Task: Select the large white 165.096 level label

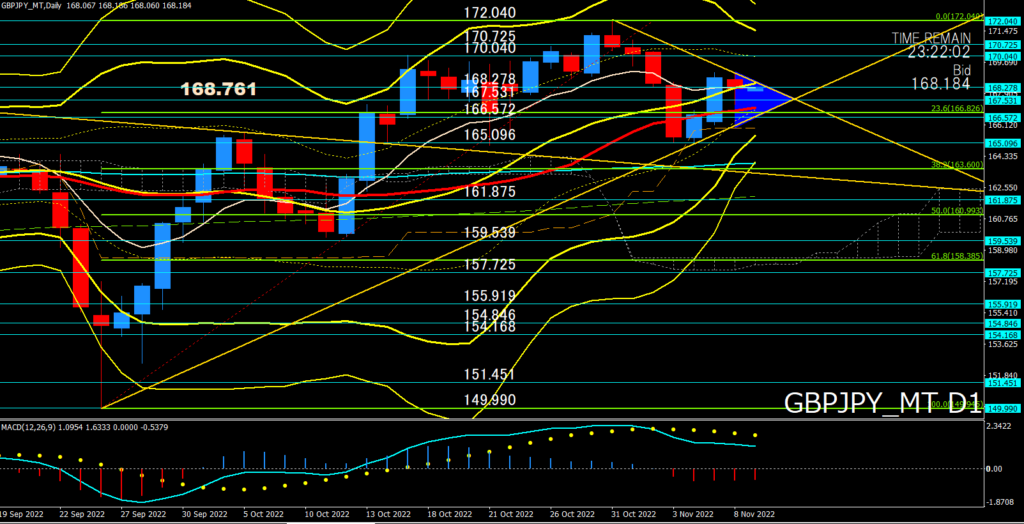Action: (490, 135)
